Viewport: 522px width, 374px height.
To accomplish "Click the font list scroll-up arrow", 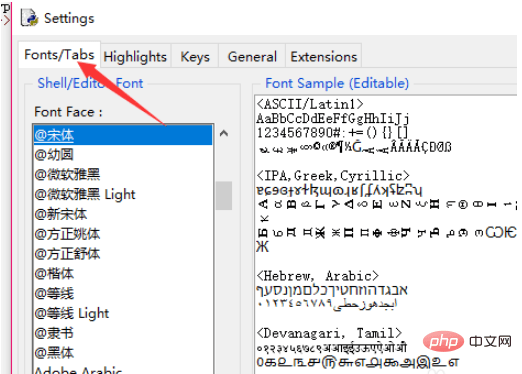I will click(x=224, y=134).
